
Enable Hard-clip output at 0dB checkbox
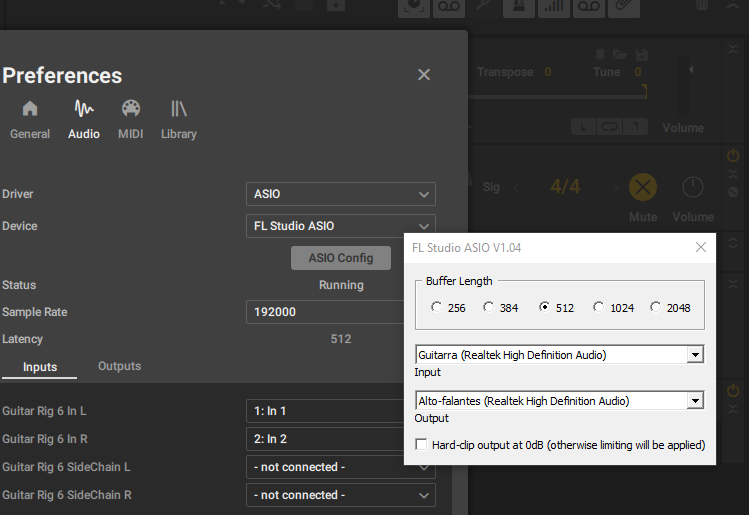click(x=421, y=445)
